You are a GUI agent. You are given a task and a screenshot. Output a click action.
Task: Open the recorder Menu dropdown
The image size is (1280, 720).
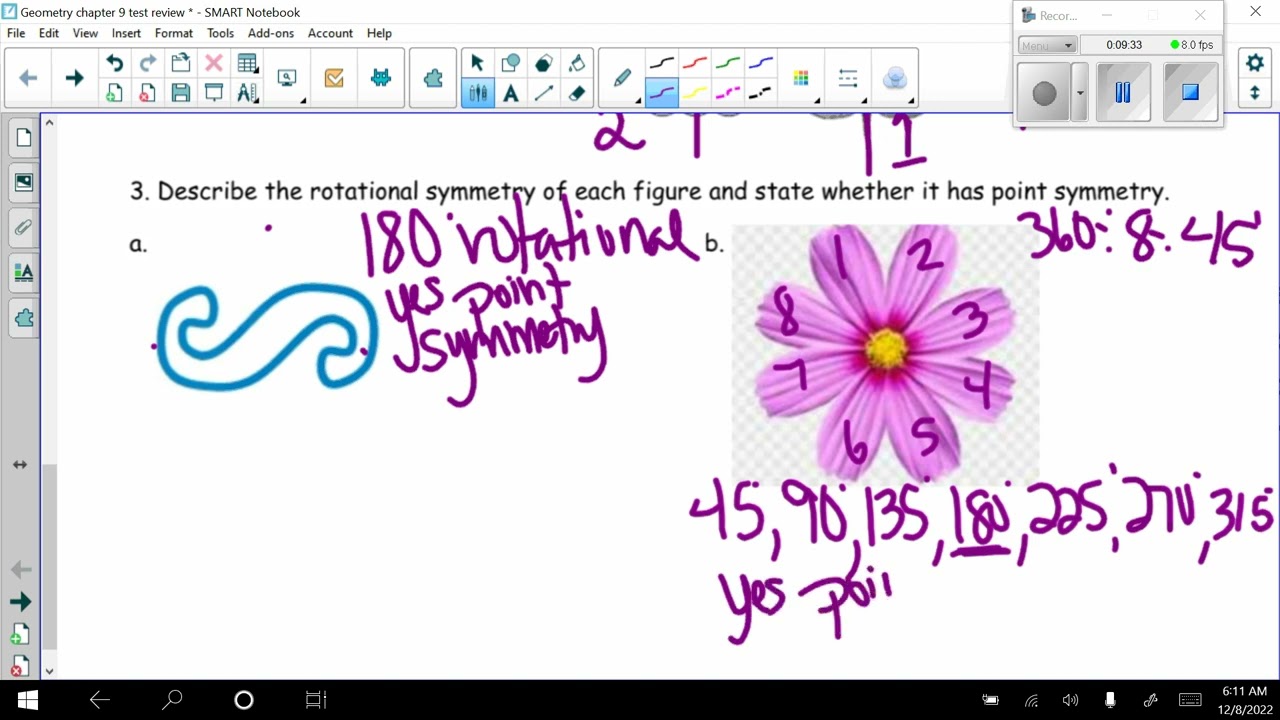(x=1047, y=45)
